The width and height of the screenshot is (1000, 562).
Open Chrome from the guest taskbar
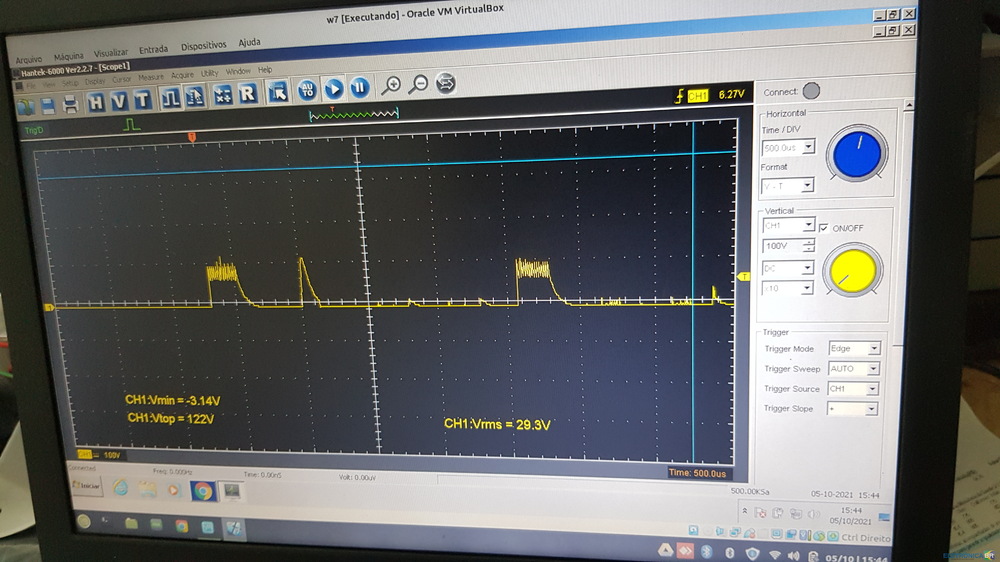point(202,491)
